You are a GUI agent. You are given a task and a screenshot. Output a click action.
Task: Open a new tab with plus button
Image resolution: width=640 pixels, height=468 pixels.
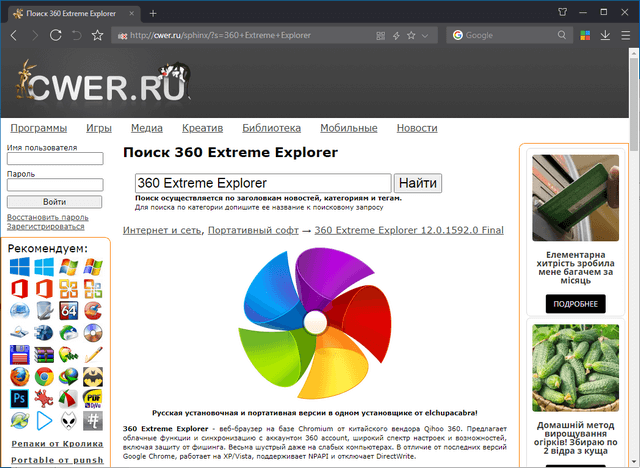pyautogui.click(x=153, y=13)
